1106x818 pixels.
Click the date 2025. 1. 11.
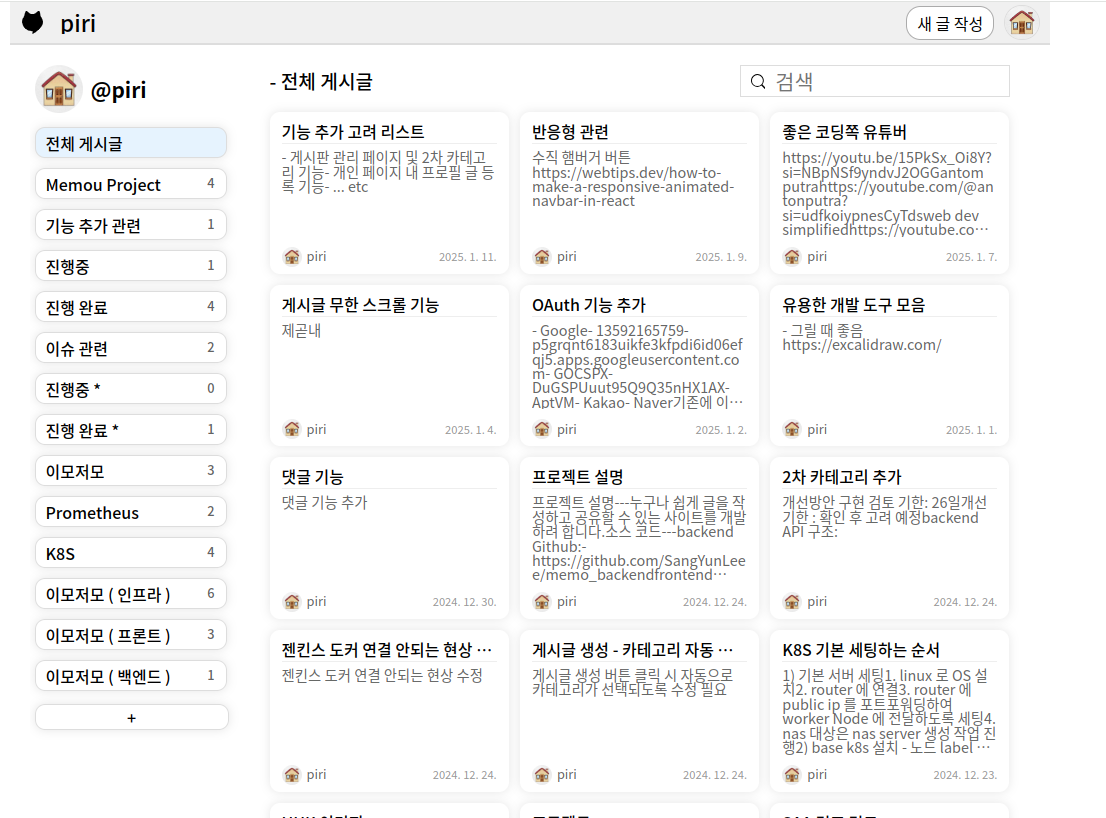coord(468,257)
